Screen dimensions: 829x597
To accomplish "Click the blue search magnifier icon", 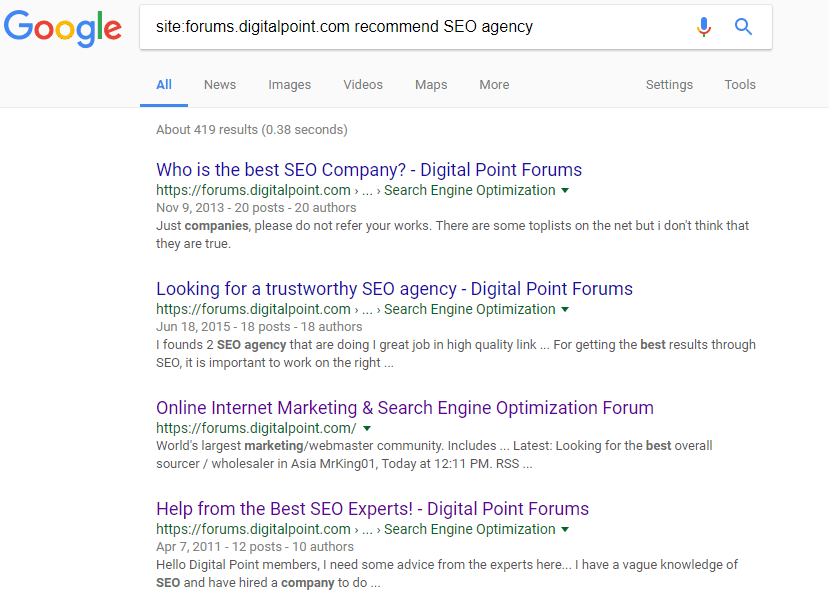I will 743,26.
